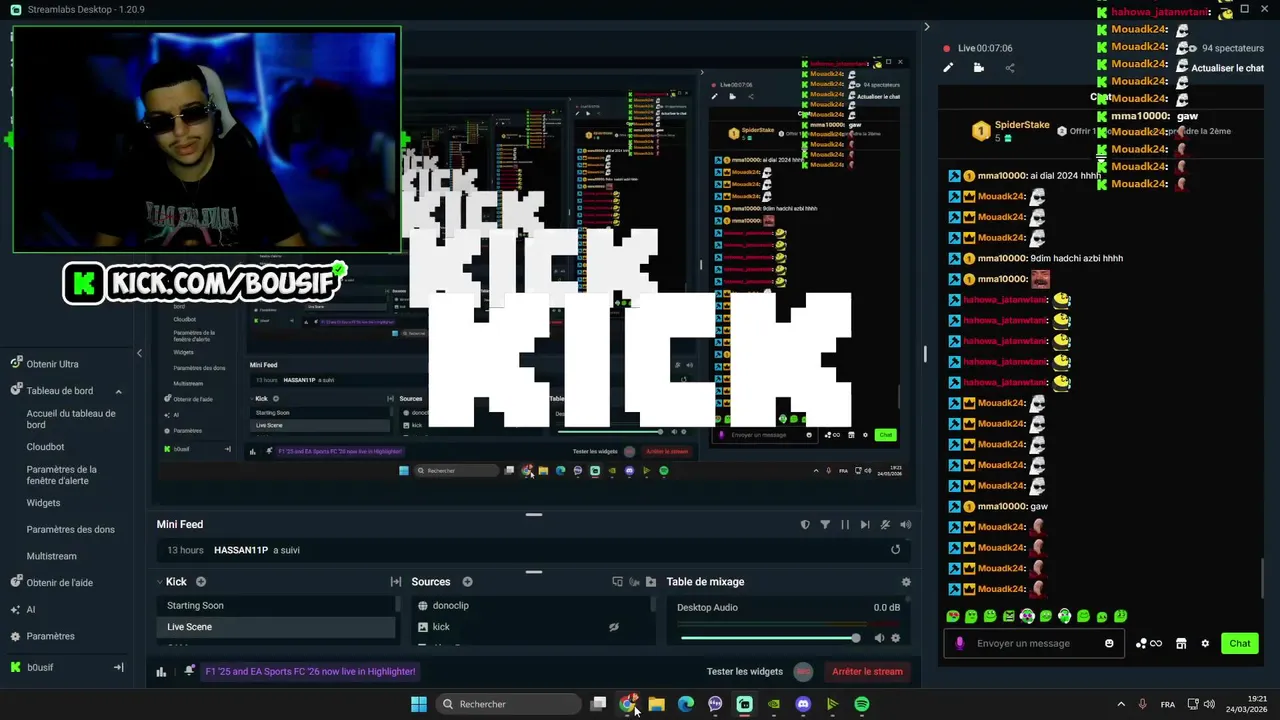Disable alerts icon in Mini Feed header
This screenshot has width=1280, height=720.
tap(885, 524)
